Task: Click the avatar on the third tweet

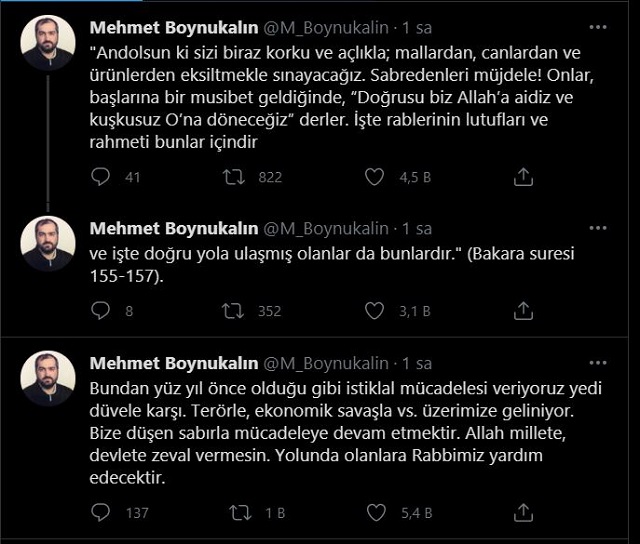Action: 48,378
